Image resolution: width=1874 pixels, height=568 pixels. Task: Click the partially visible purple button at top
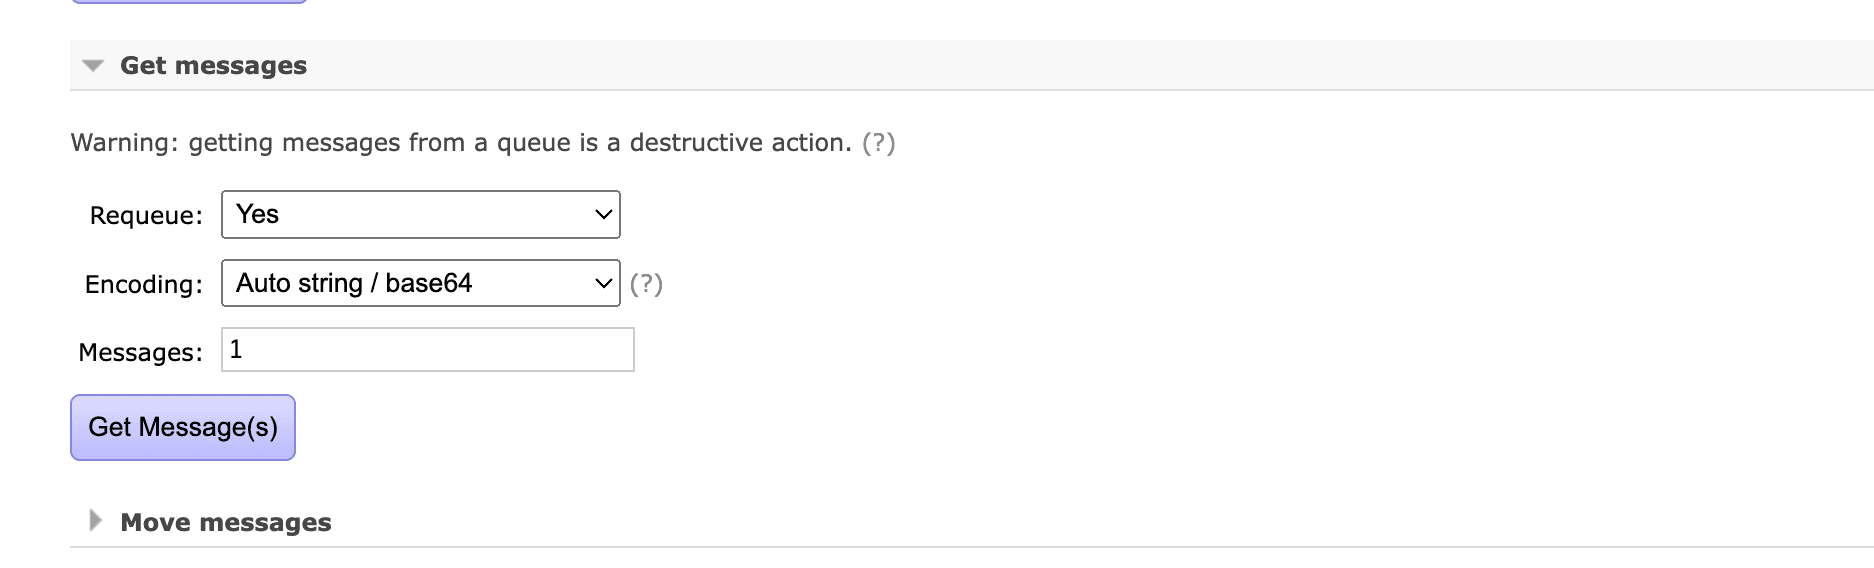188,2
